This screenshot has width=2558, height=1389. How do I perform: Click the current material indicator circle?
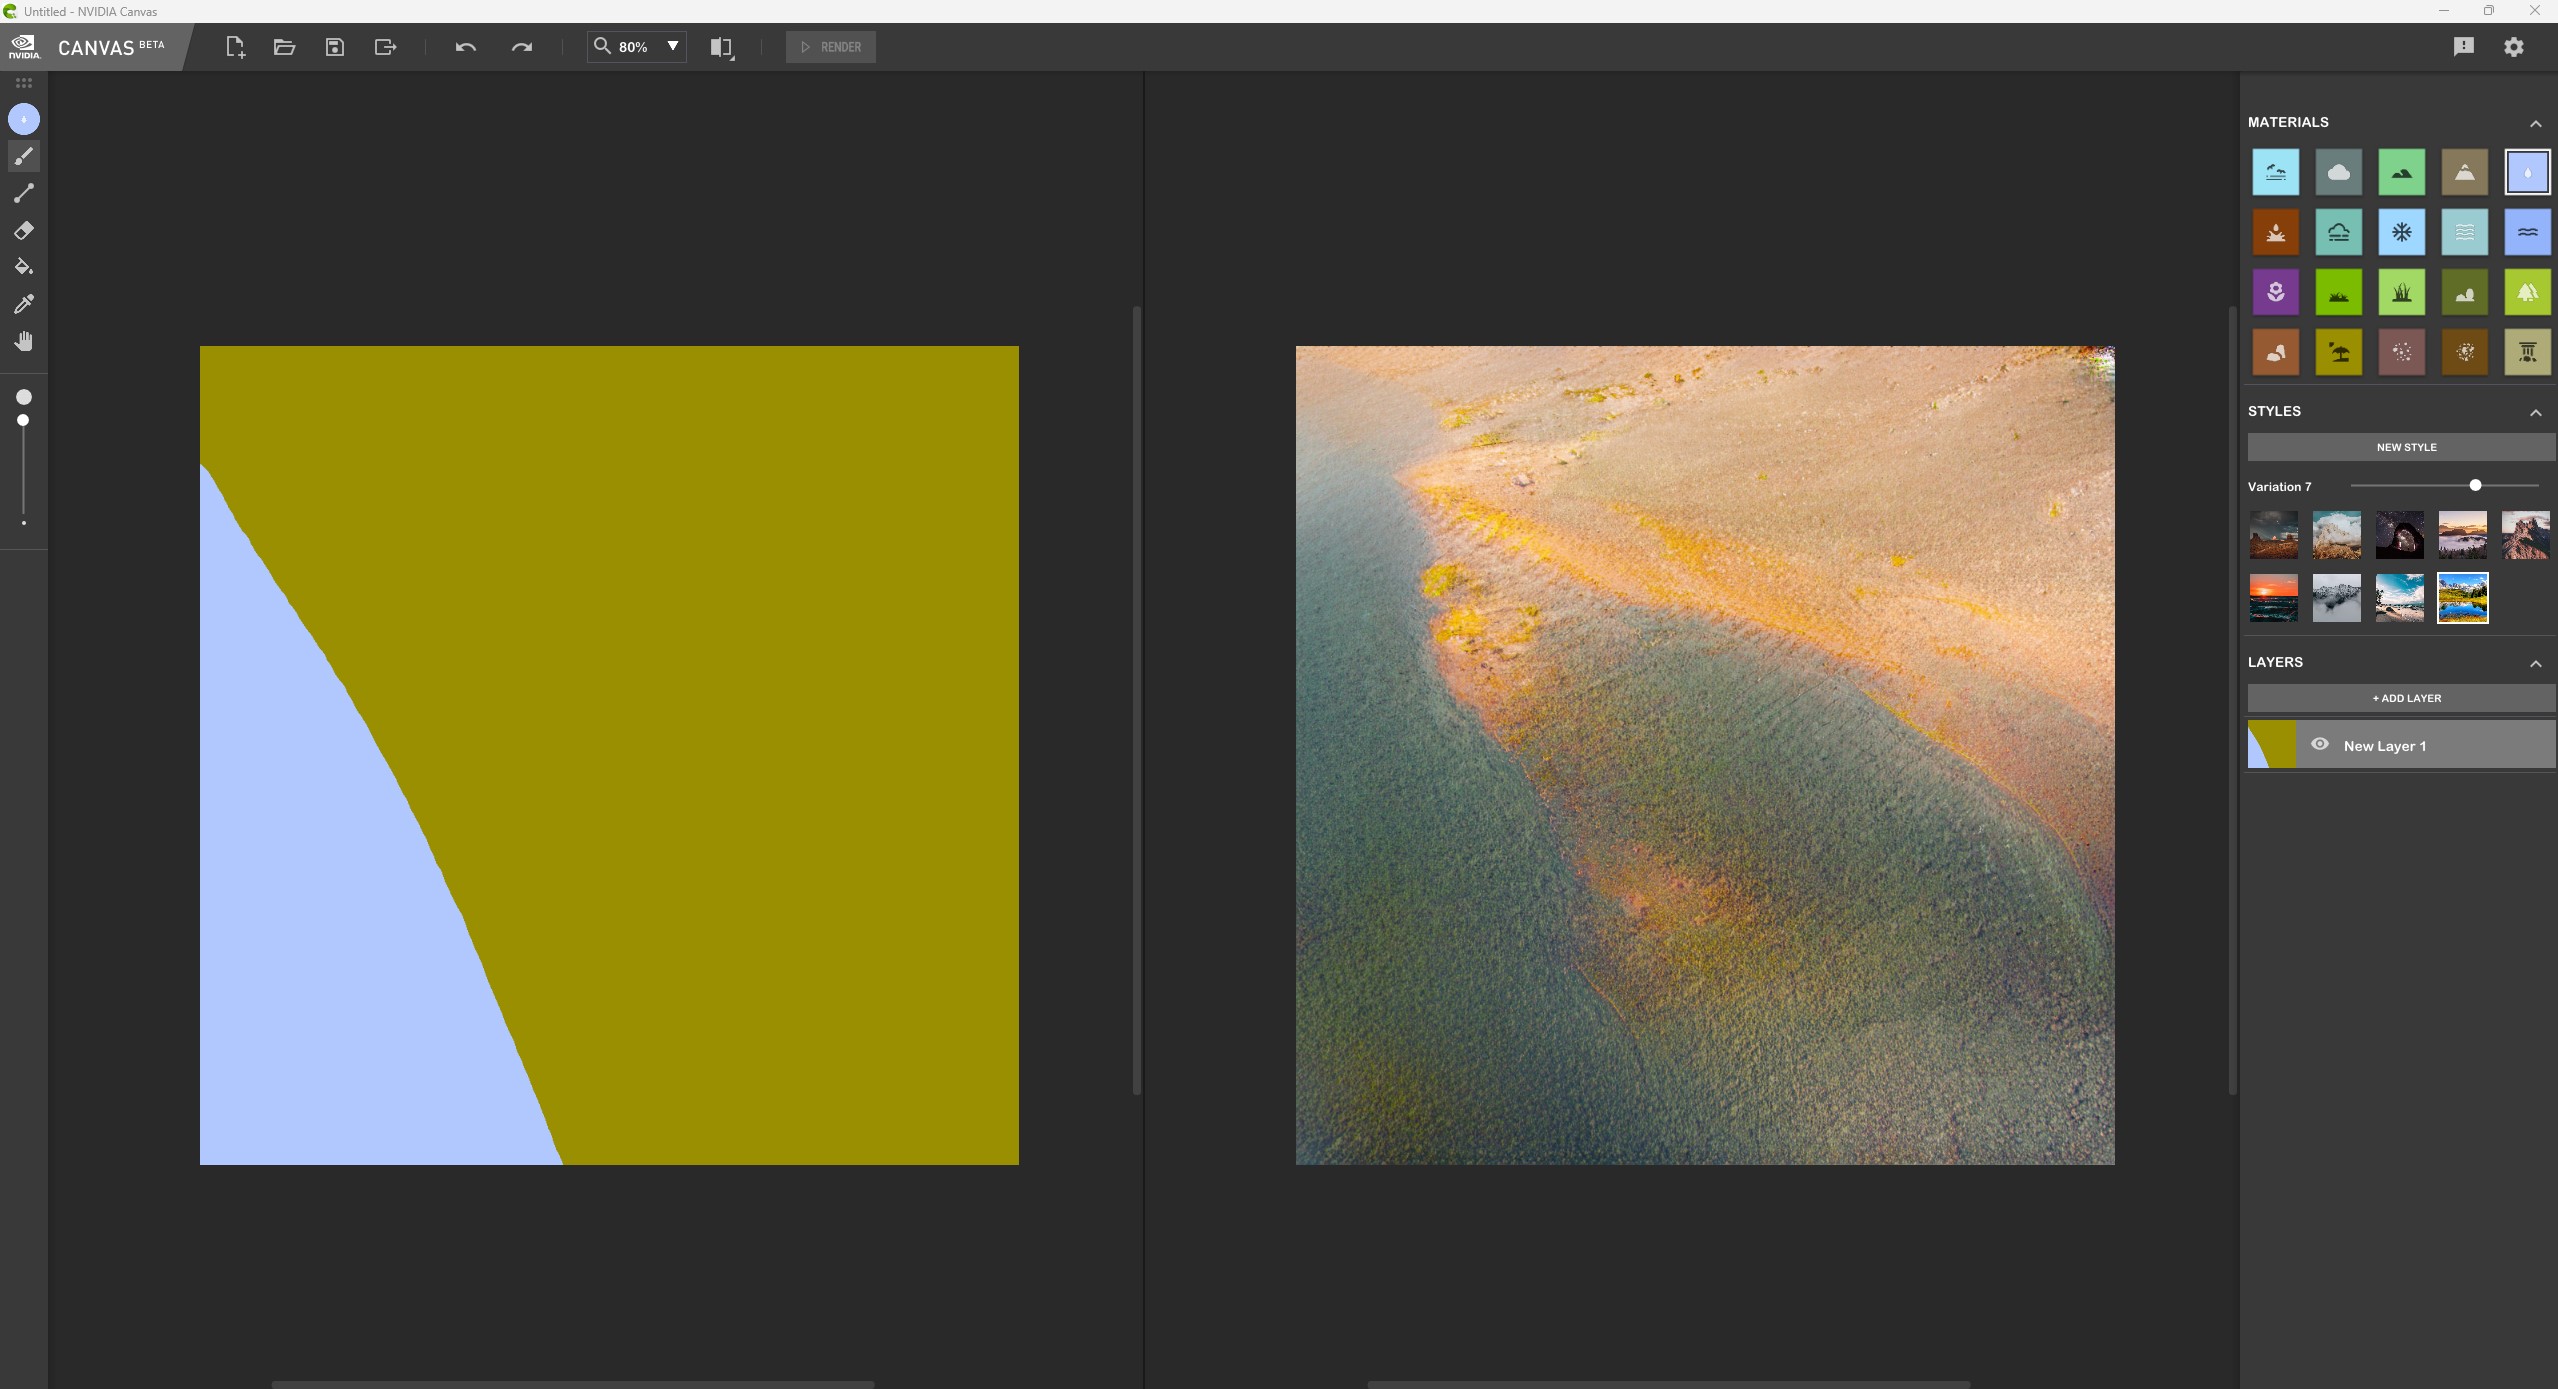(x=24, y=119)
